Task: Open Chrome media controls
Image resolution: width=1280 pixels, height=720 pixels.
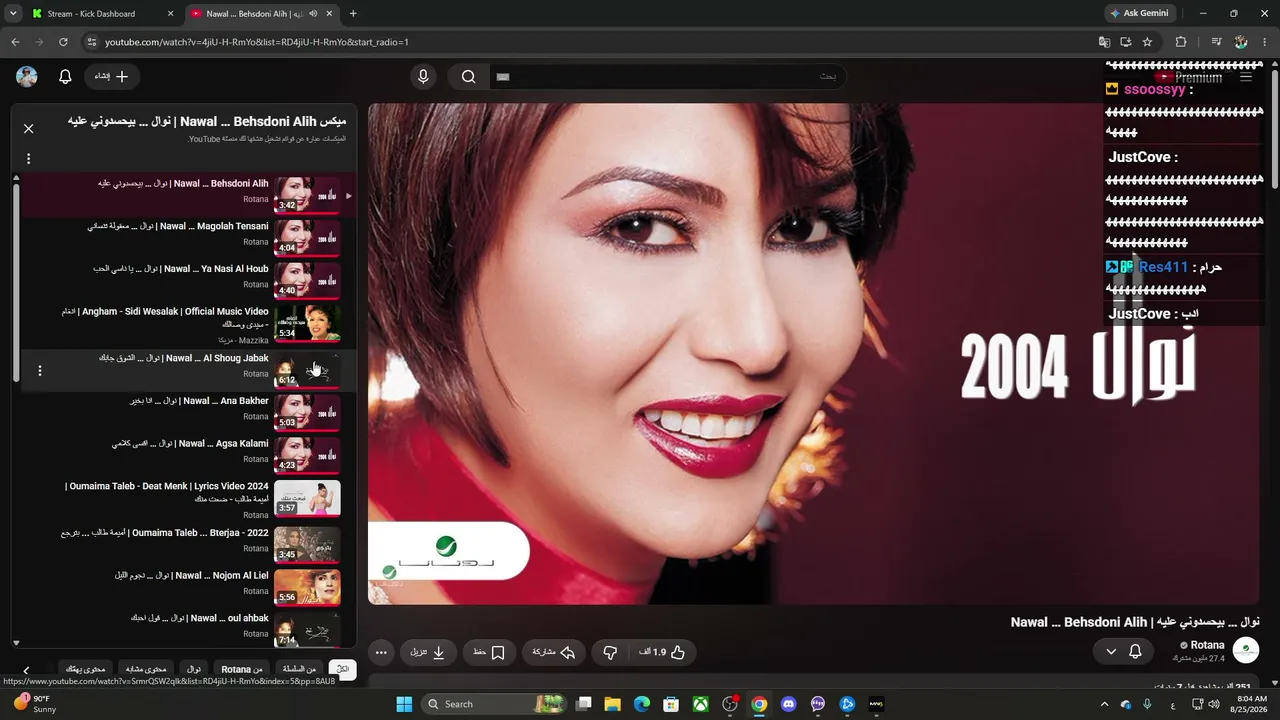Action: pos(1216,42)
